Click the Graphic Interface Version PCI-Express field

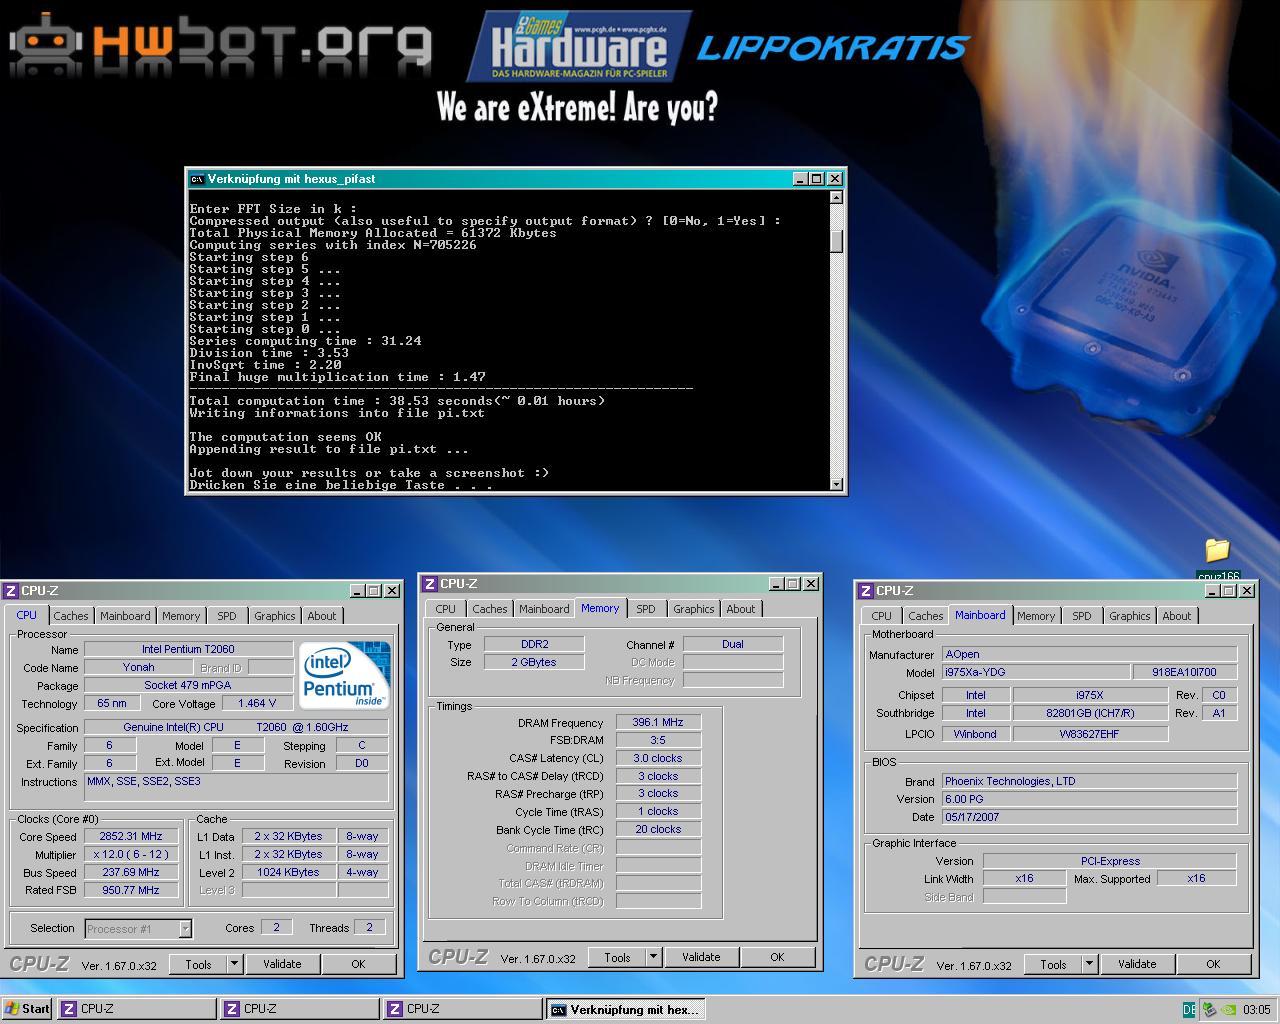1110,860
